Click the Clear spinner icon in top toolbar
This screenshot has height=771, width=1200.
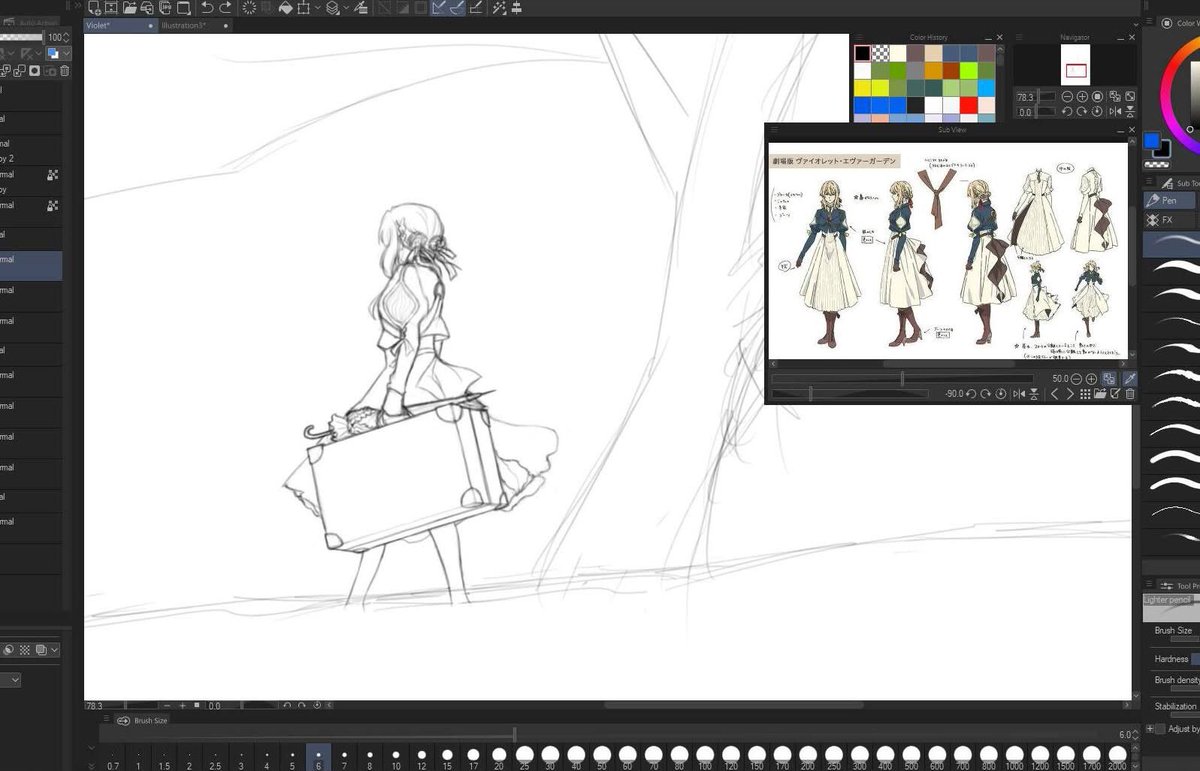(x=249, y=8)
